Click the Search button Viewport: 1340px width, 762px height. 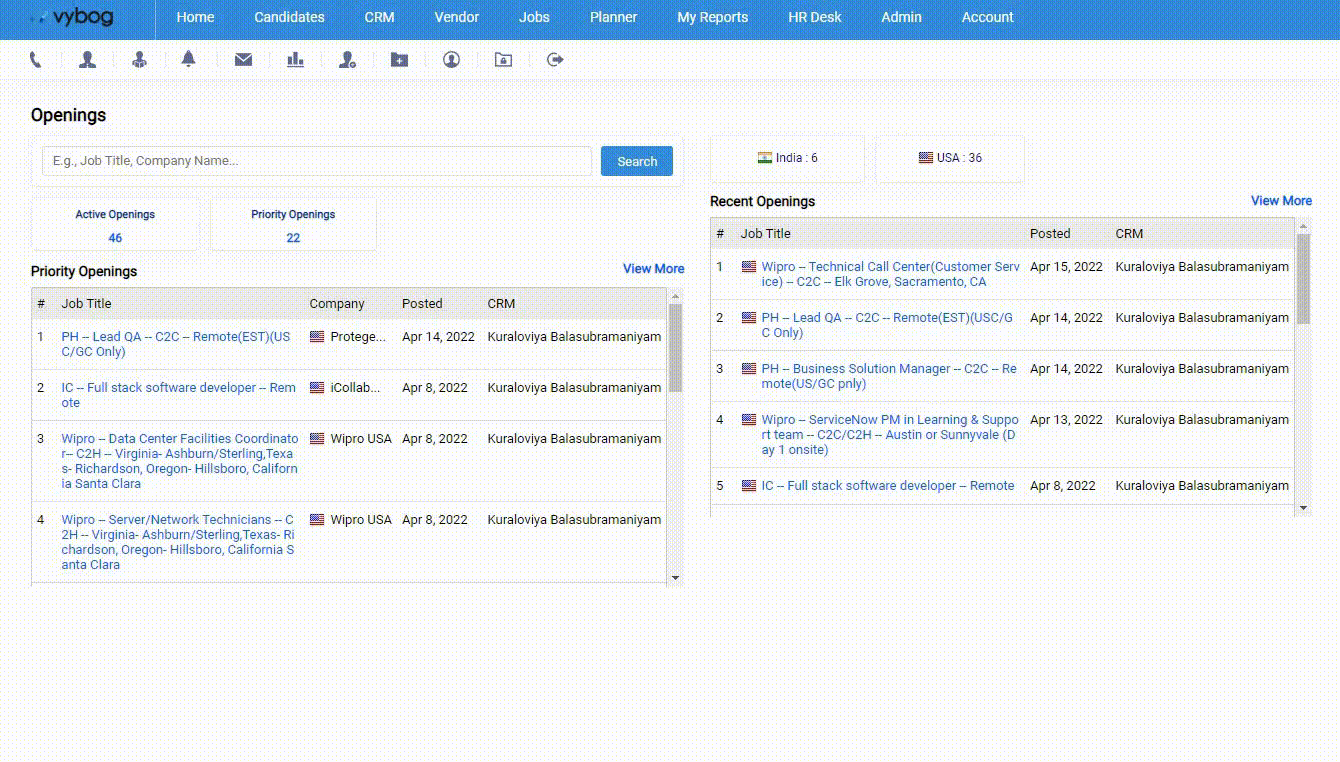637,161
